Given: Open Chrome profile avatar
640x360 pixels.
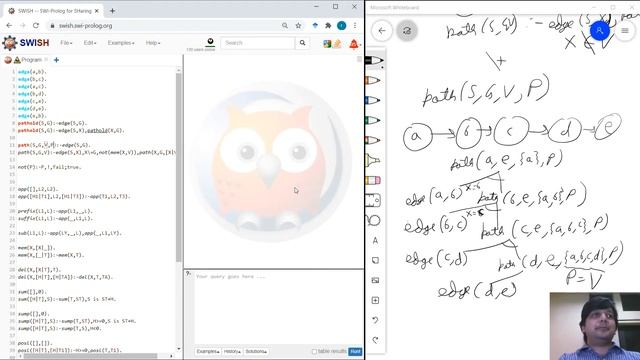Looking at the screenshot, I should [x=342, y=25].
